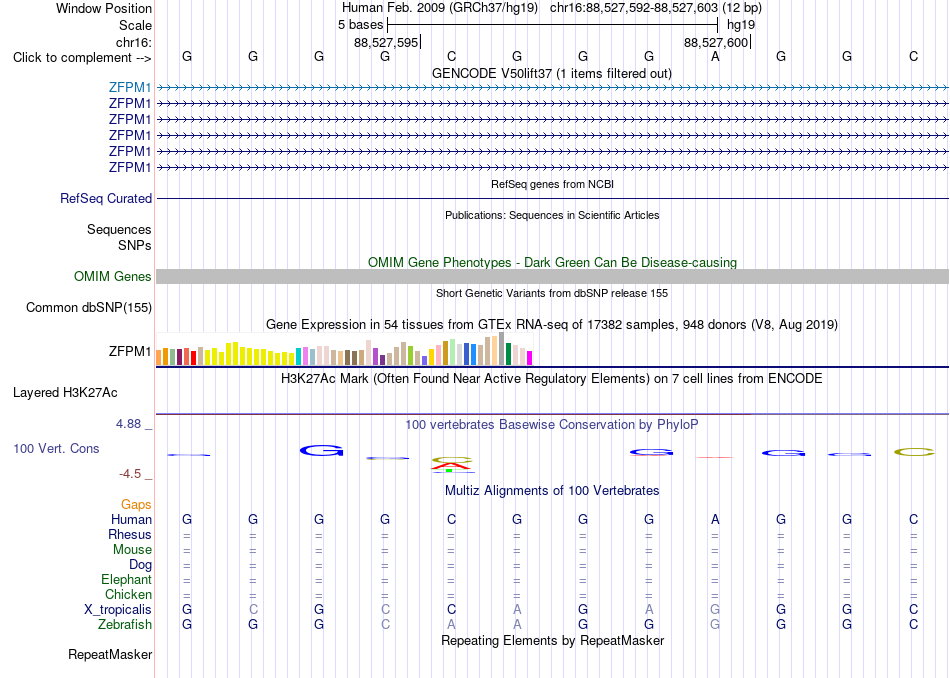950x678 pixels.
Task: Select the X_tropicalis species row label
Action: coord(118,610)
